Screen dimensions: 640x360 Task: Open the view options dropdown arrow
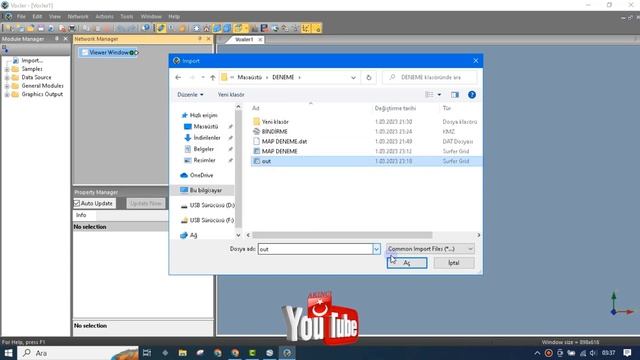pos(439,95)
